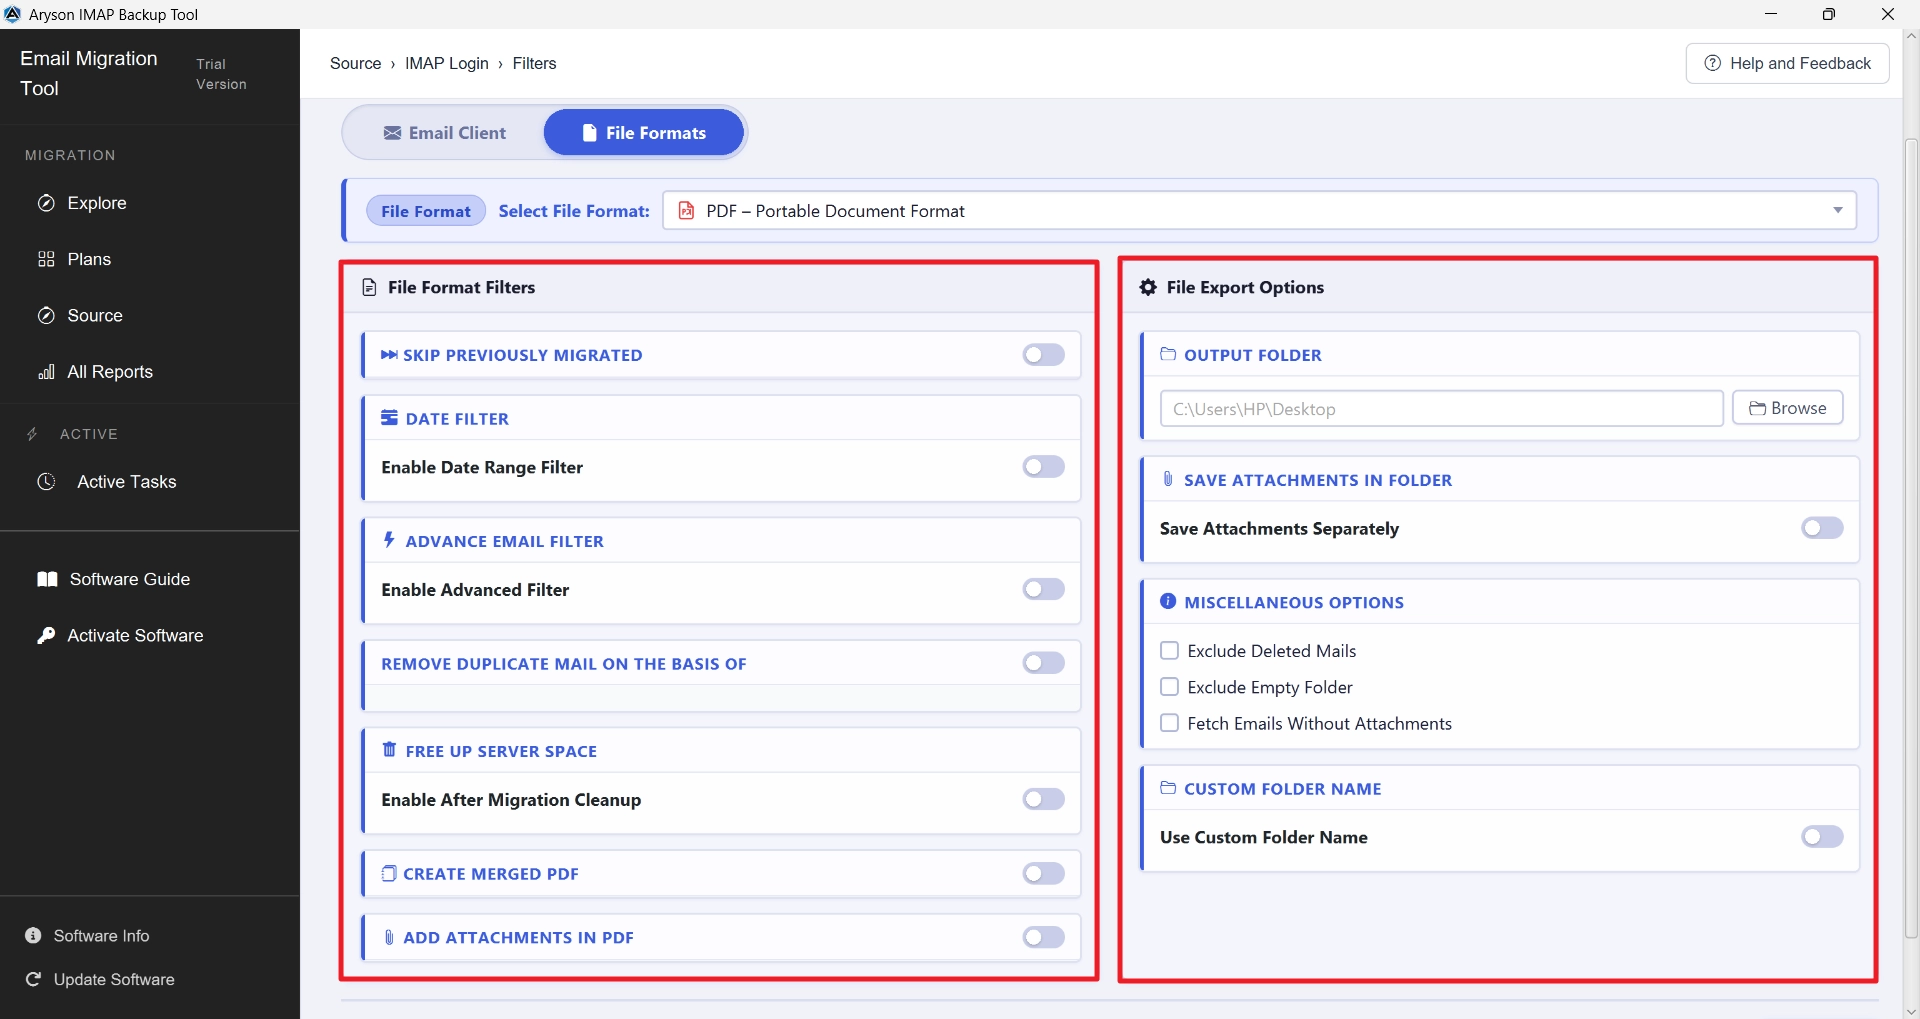Image resolution: width=1920 pixels, height=1019 pixels.
Task: Click Browse button for output folder
Action: click(x=1787, y=408)
